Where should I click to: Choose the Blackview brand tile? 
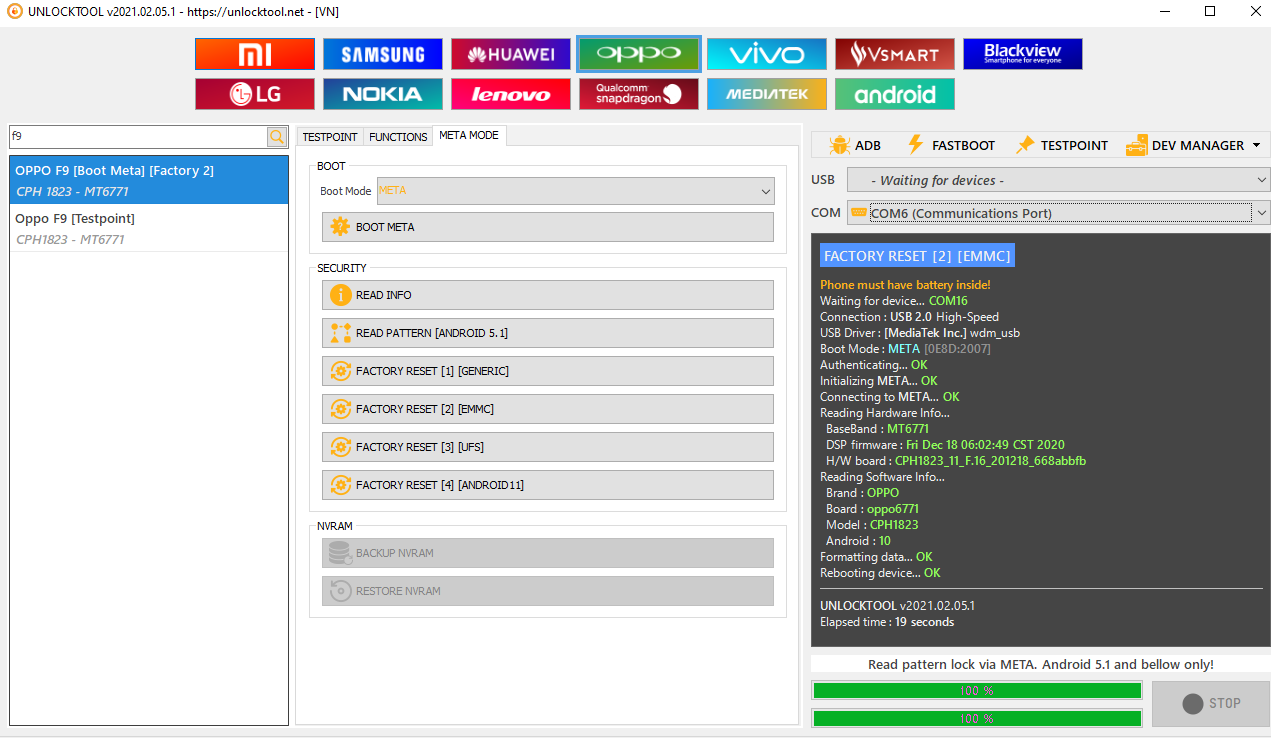1023,54
